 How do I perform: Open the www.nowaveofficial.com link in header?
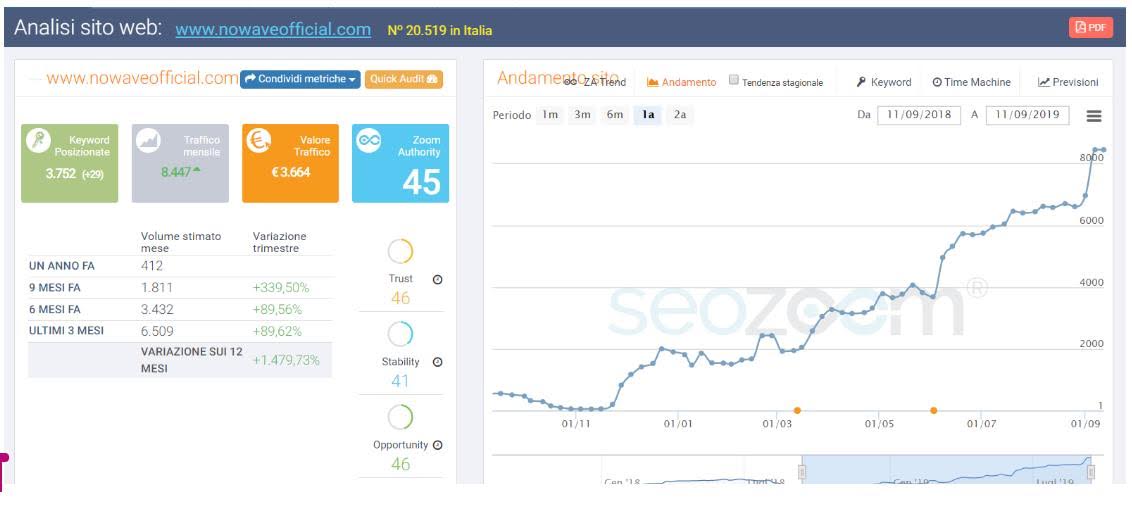(x=273, y=30)
